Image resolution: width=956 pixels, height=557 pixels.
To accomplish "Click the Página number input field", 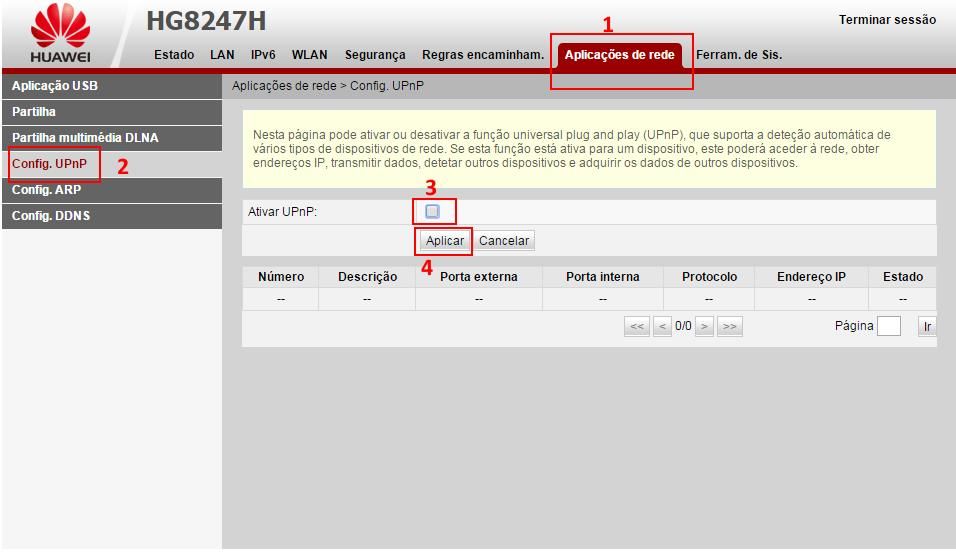I will pyautogui.click(x=888, y=326).
